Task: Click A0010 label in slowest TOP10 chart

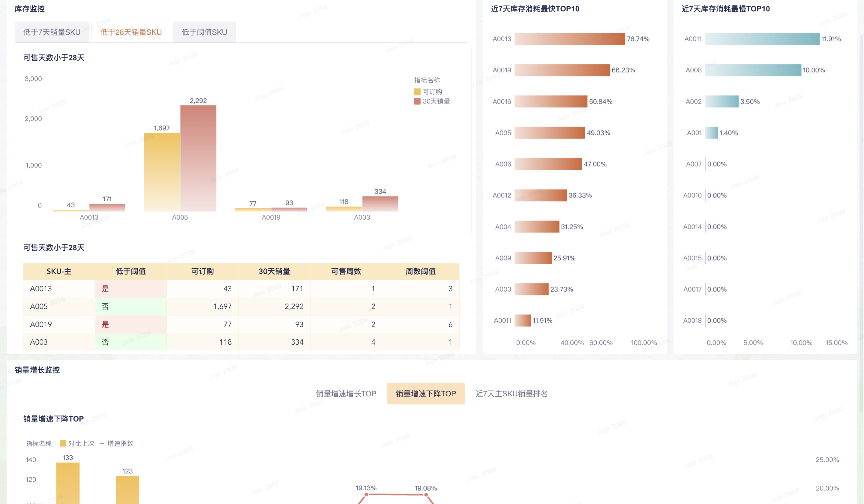Action: pyautogui.click(x=692, y=195)
